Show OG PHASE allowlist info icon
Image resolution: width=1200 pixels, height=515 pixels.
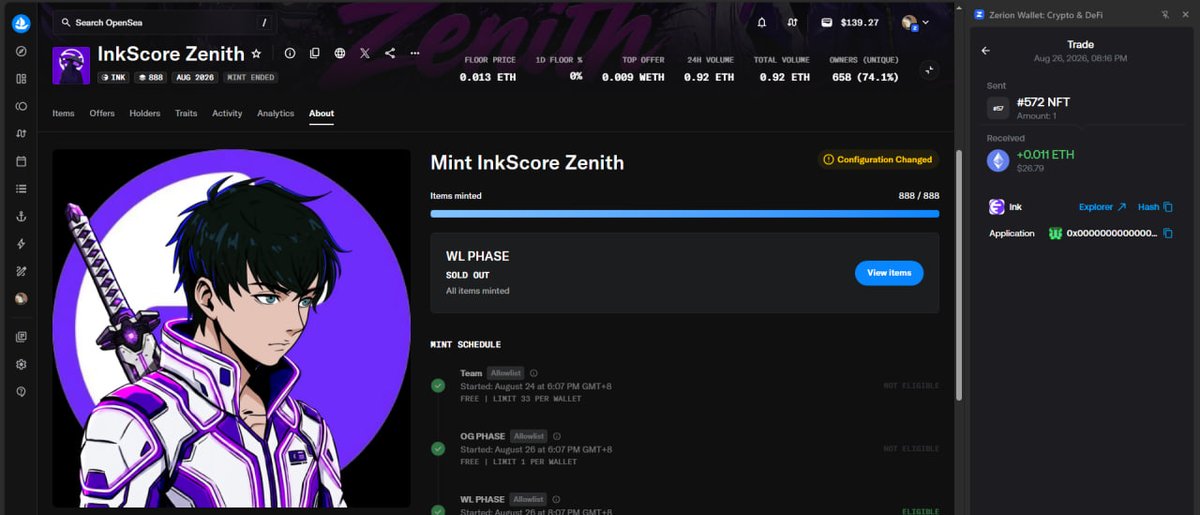(557, 436)
